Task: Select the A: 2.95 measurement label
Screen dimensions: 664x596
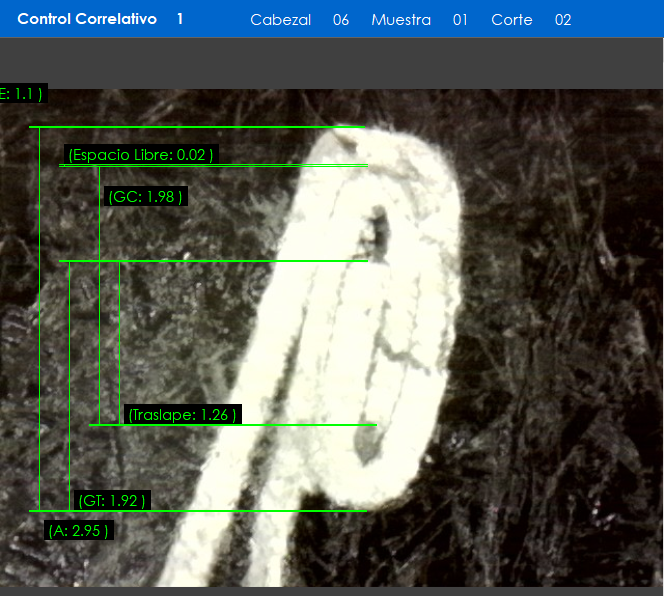Action: coord(79,531)
